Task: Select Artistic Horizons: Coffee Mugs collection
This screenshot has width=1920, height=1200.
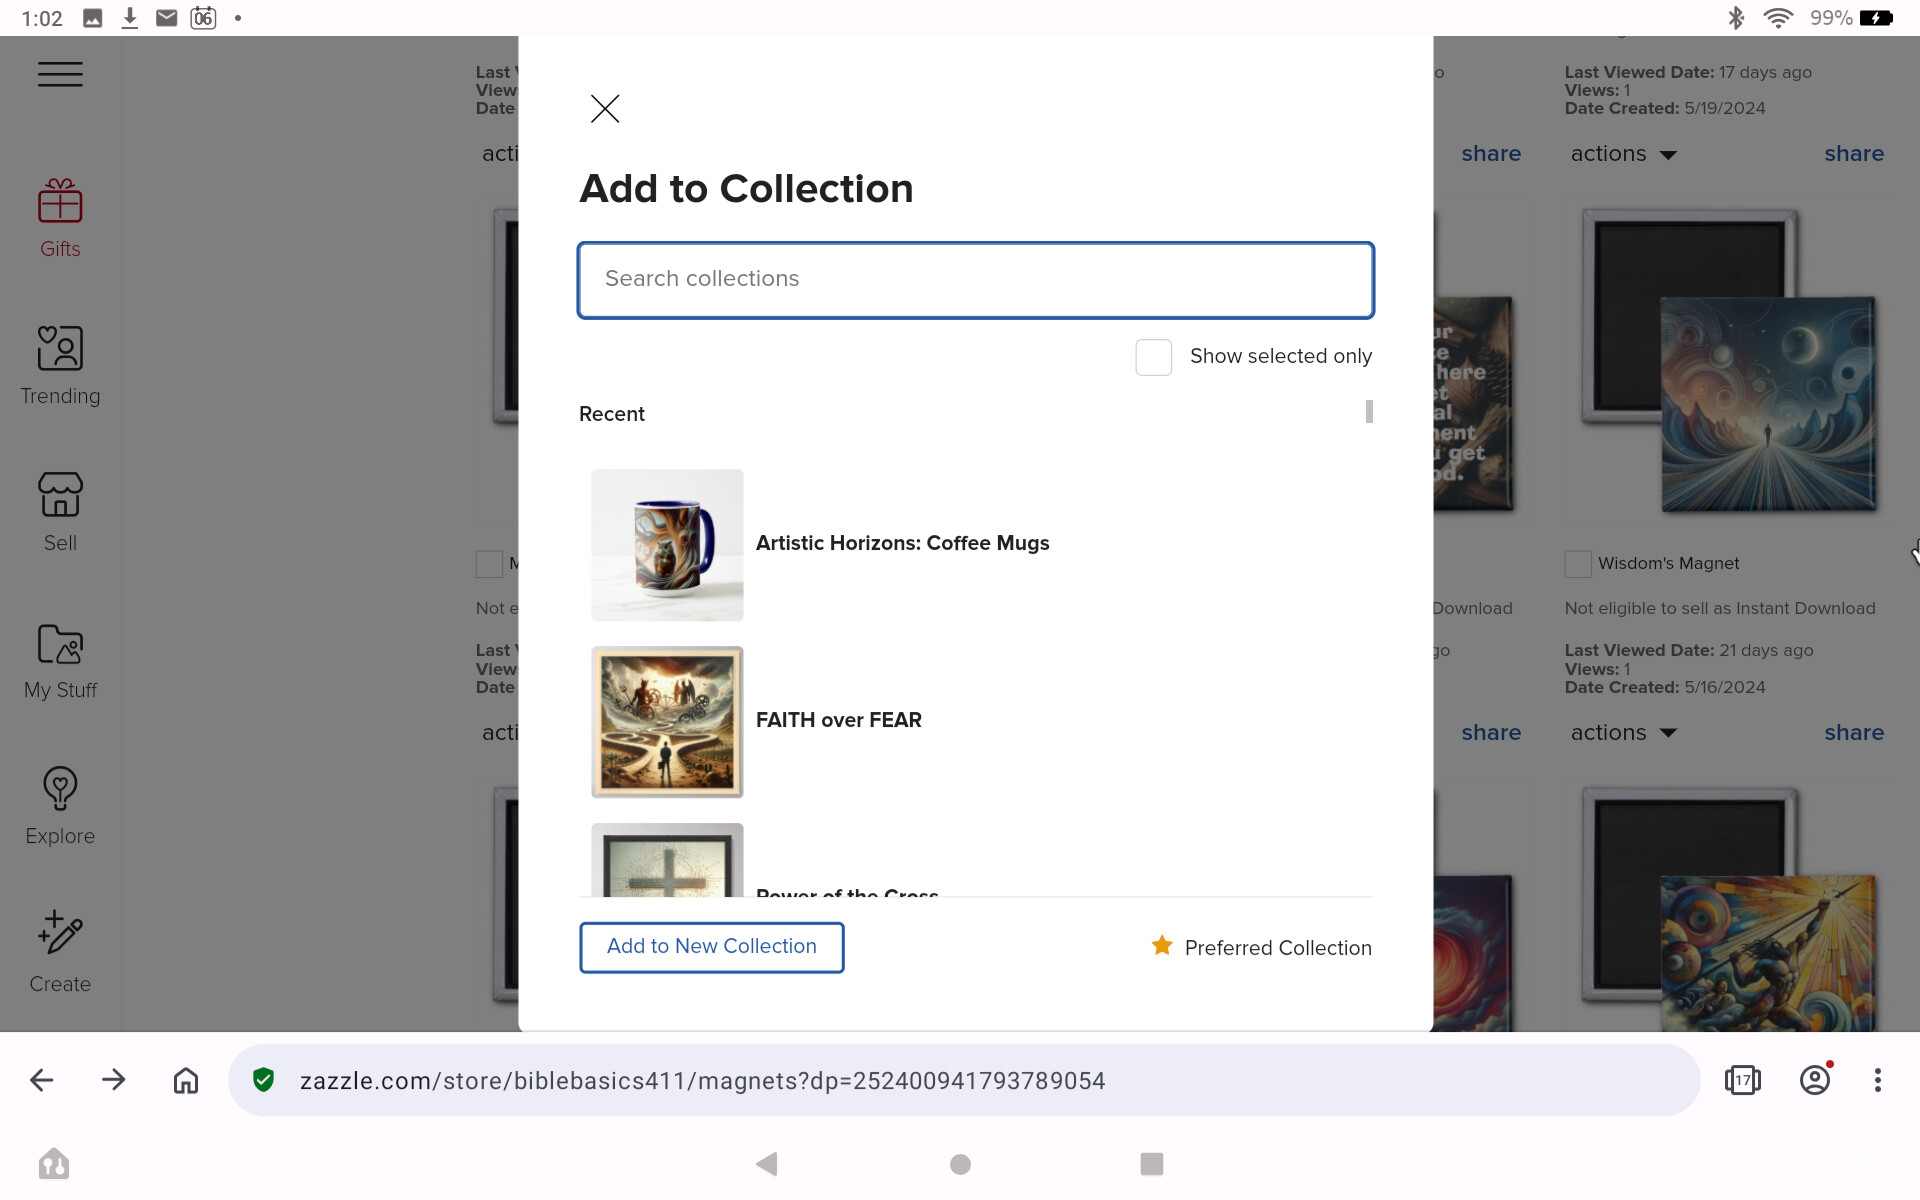Action: coord(902,543)
